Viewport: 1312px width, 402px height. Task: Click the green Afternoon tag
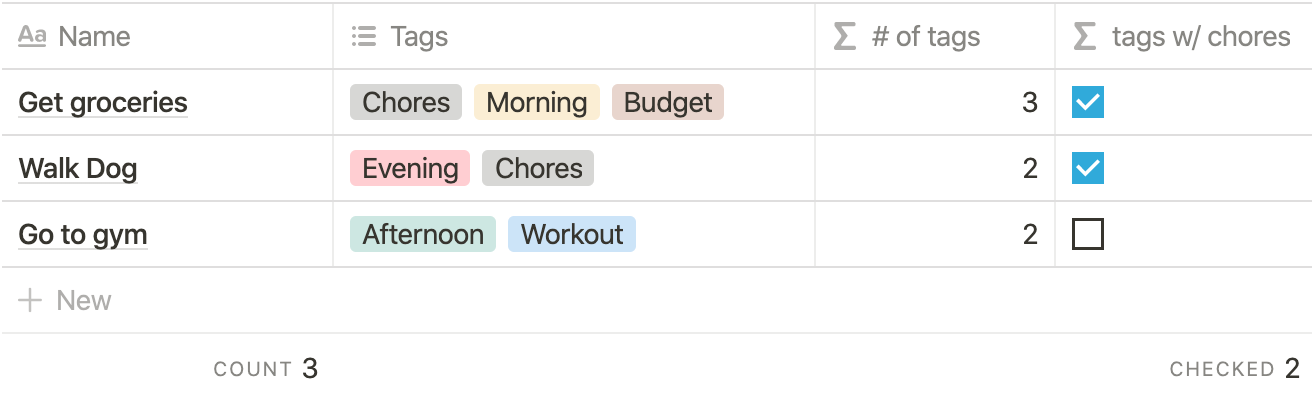pos(423,234)
